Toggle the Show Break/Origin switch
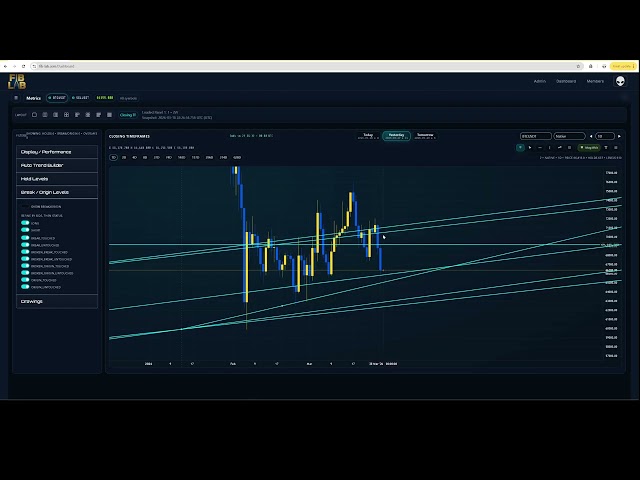This screenshot has height=480, width=640. [x=25, y=207]
